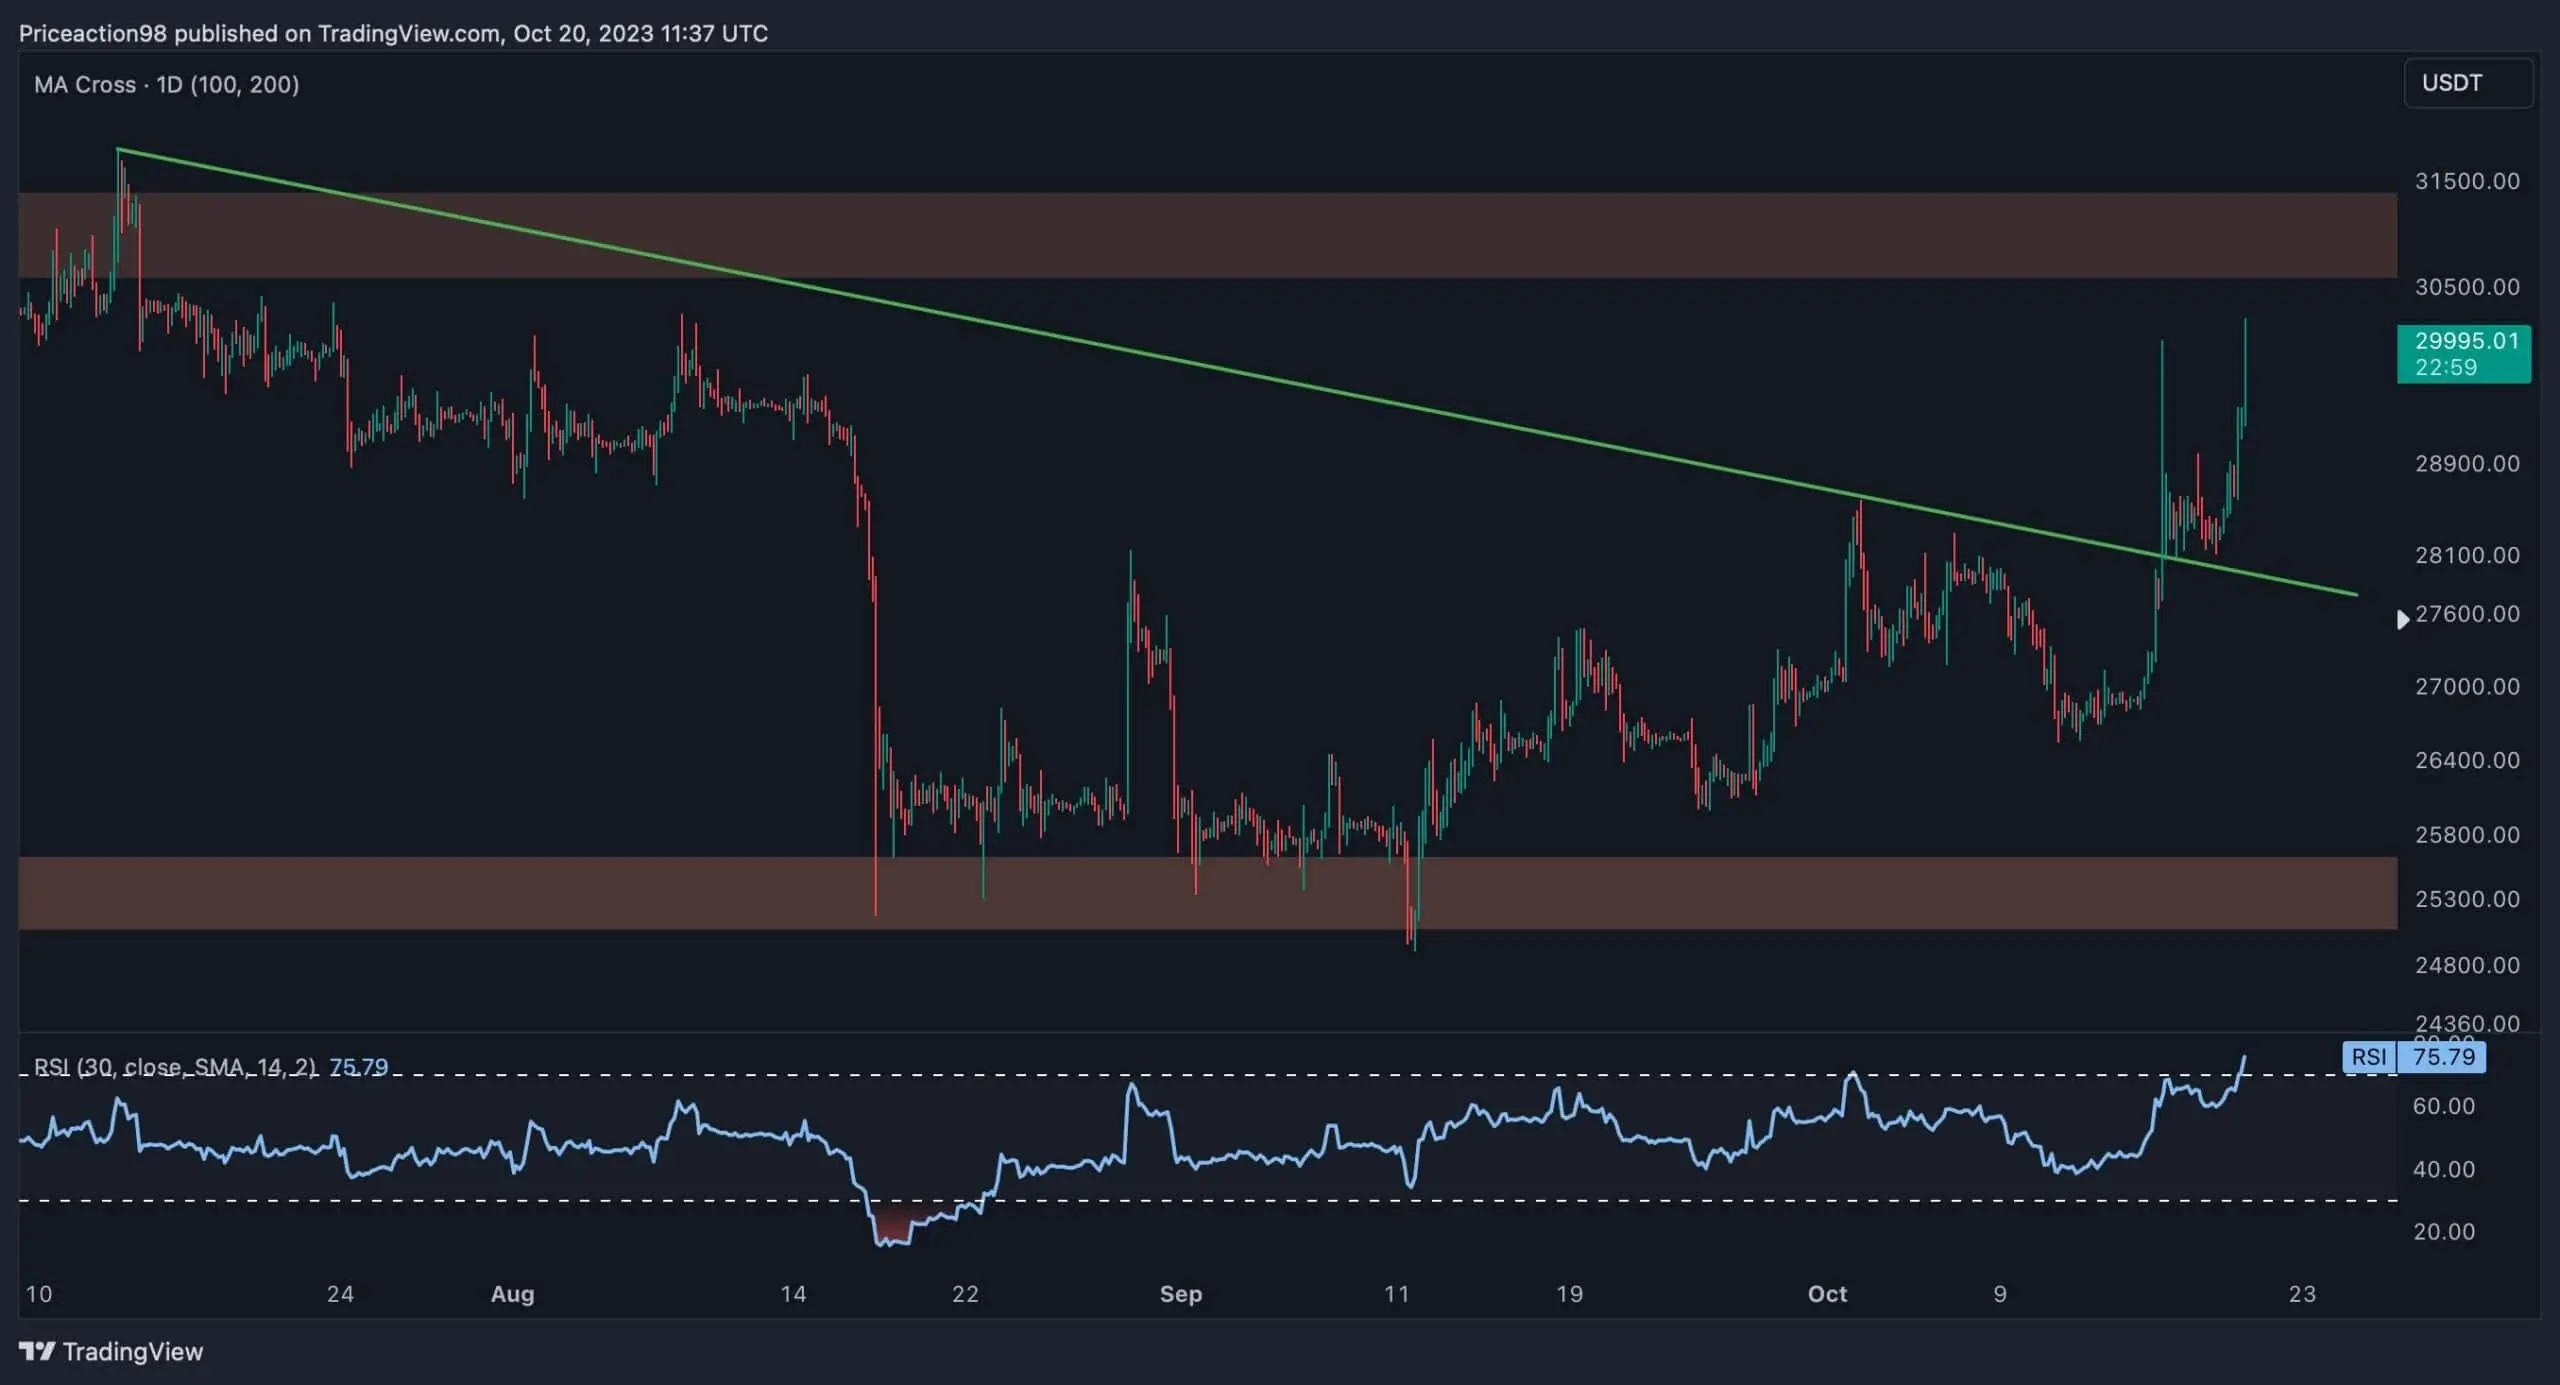
Task: Click the candle-close countdown timer 22:59
Action: tap(2448, 367)
